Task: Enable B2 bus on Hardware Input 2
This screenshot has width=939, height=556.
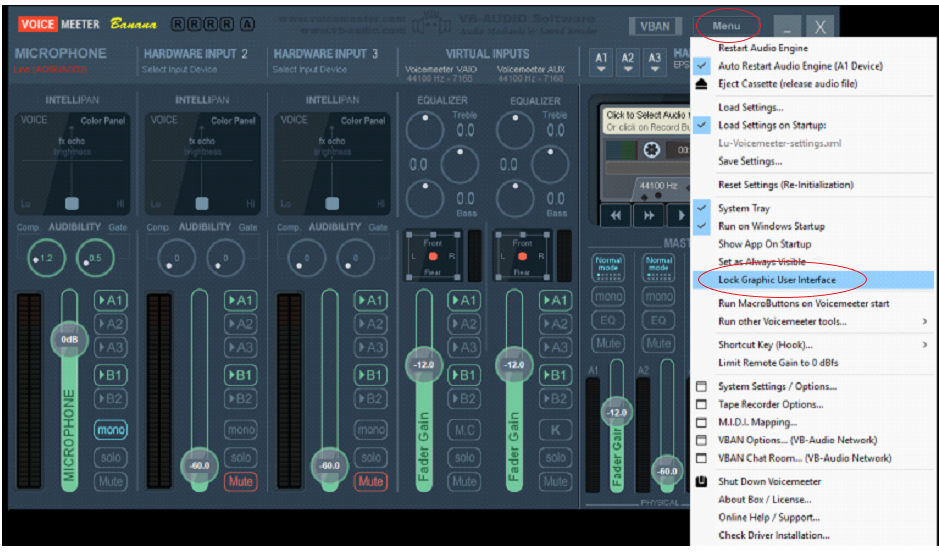Action: (241, 399)
